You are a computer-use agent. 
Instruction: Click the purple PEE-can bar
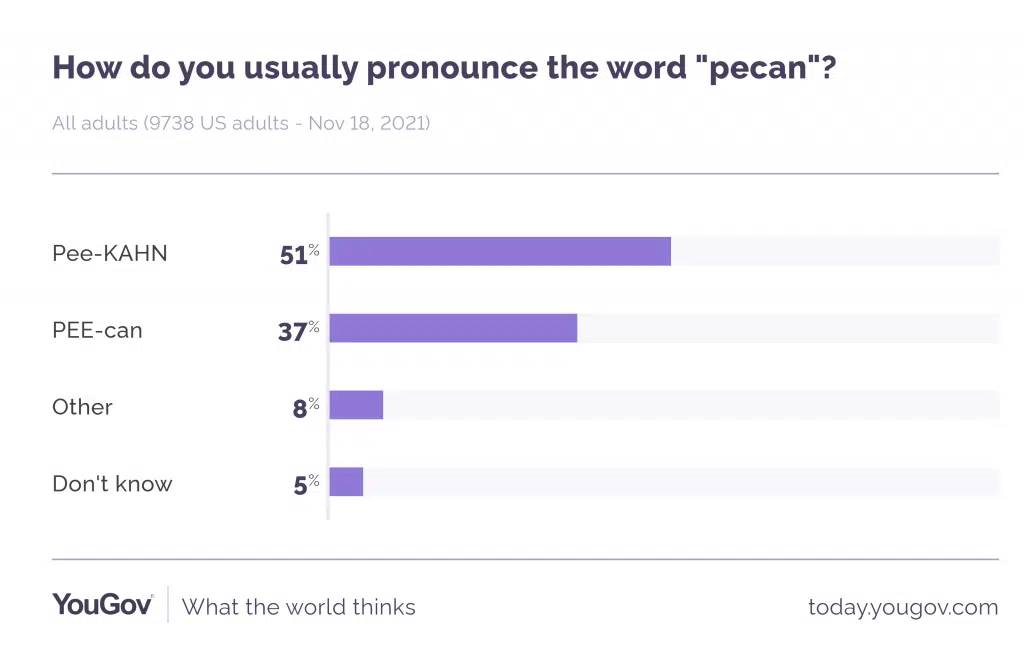(453, 329)
